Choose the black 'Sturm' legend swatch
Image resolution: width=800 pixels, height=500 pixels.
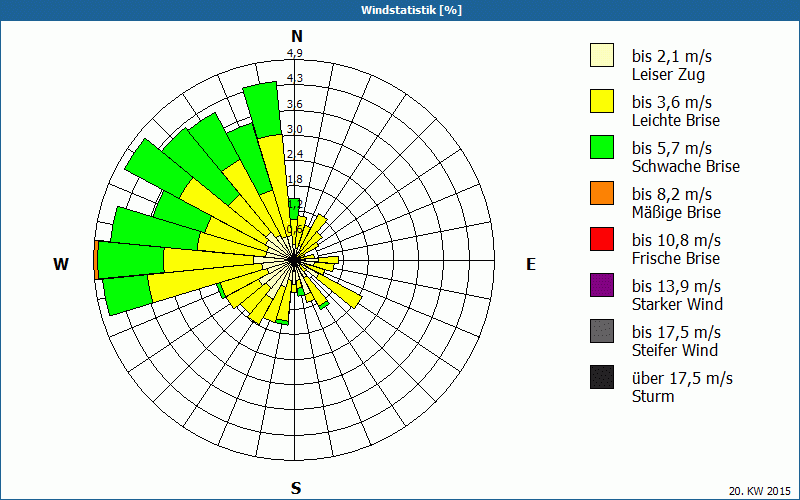tap(601, 377)
